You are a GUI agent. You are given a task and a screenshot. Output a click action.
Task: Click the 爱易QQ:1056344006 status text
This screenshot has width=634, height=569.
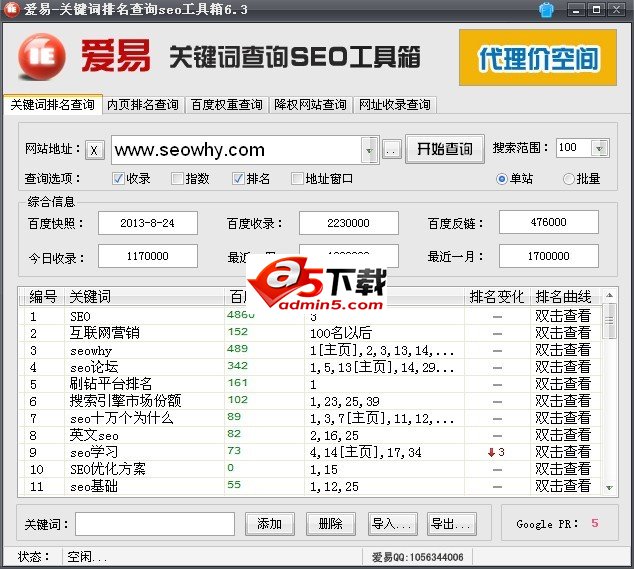tap(417, 557)
